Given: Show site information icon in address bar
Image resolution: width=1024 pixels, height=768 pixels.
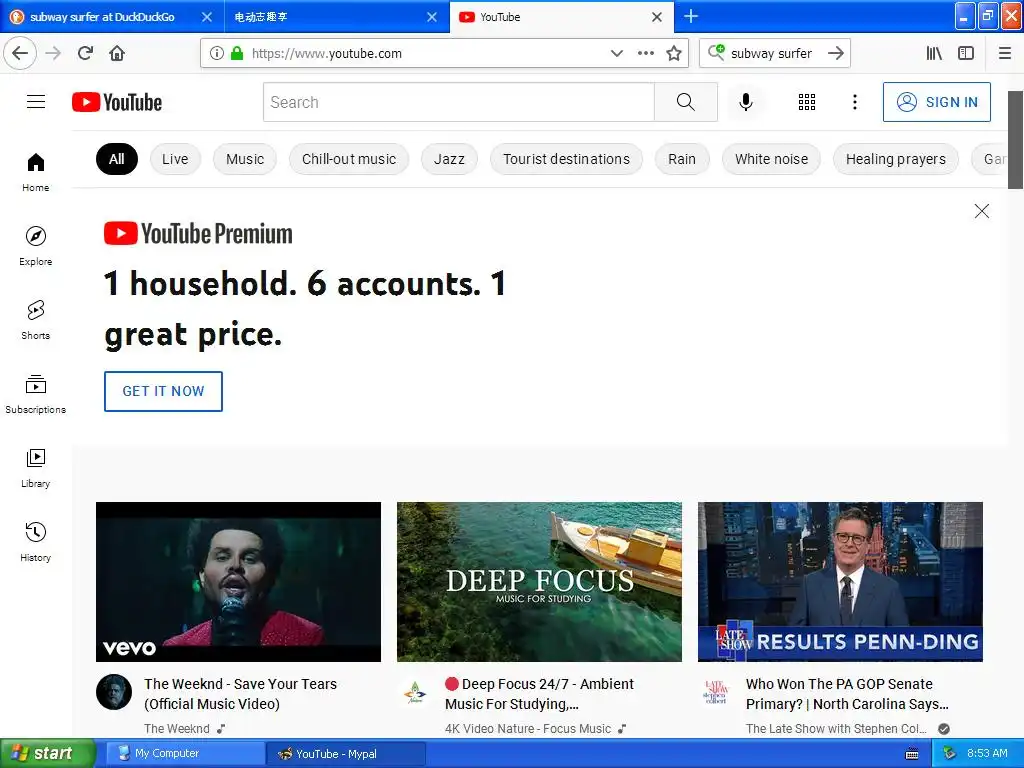Looking at the screenshot, I should tap(217, 54).
